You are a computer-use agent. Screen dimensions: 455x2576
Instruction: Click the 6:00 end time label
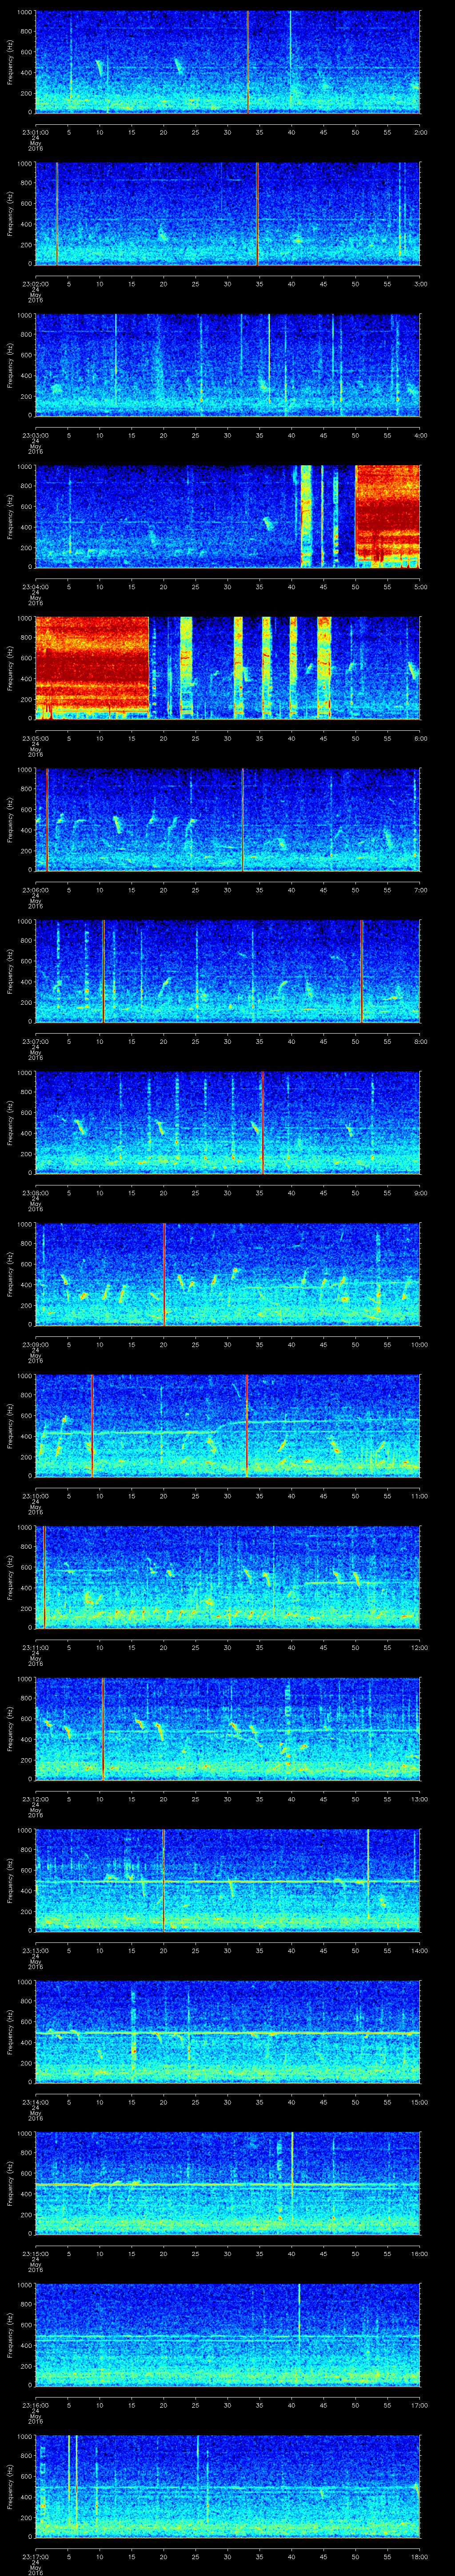(420, 738)
